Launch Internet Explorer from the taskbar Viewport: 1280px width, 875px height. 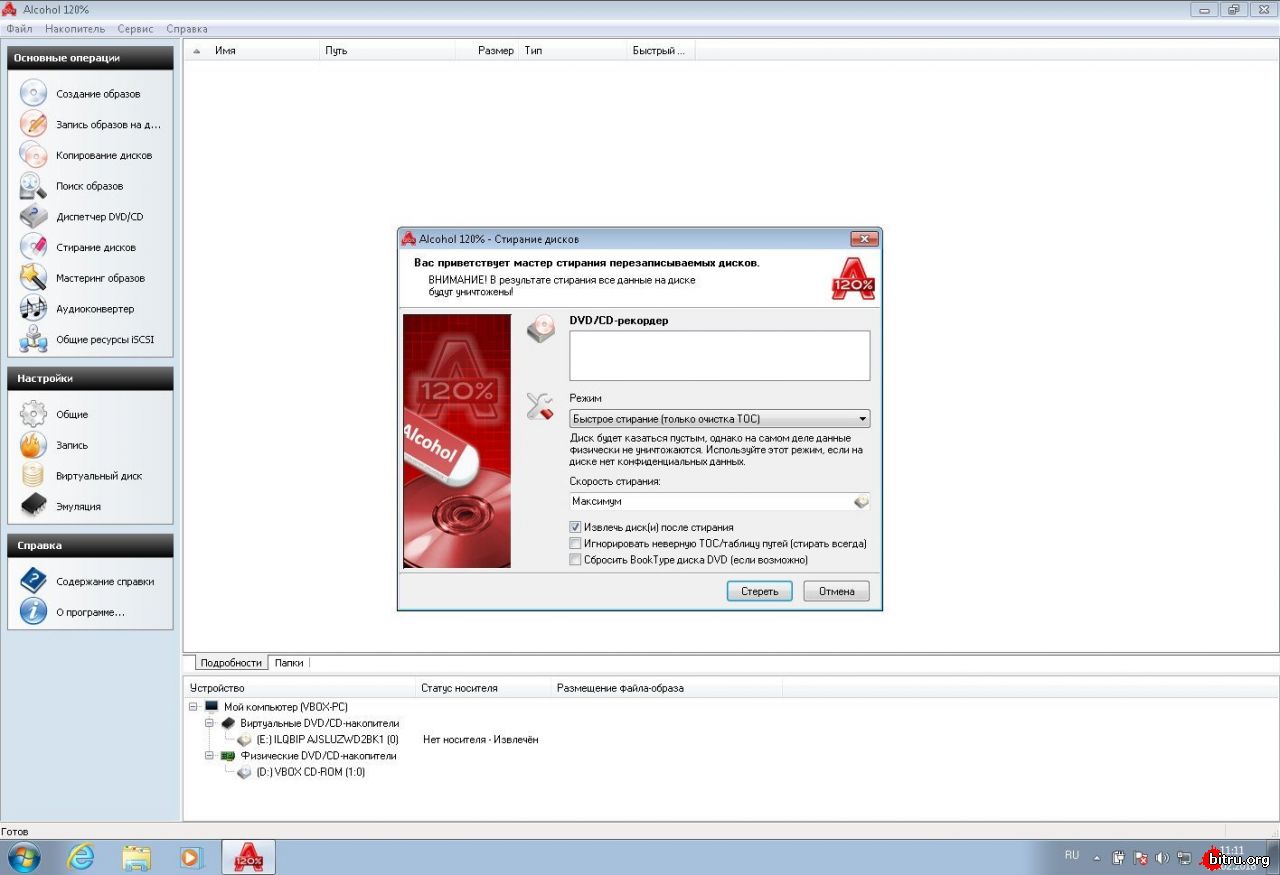pos(81,857)
